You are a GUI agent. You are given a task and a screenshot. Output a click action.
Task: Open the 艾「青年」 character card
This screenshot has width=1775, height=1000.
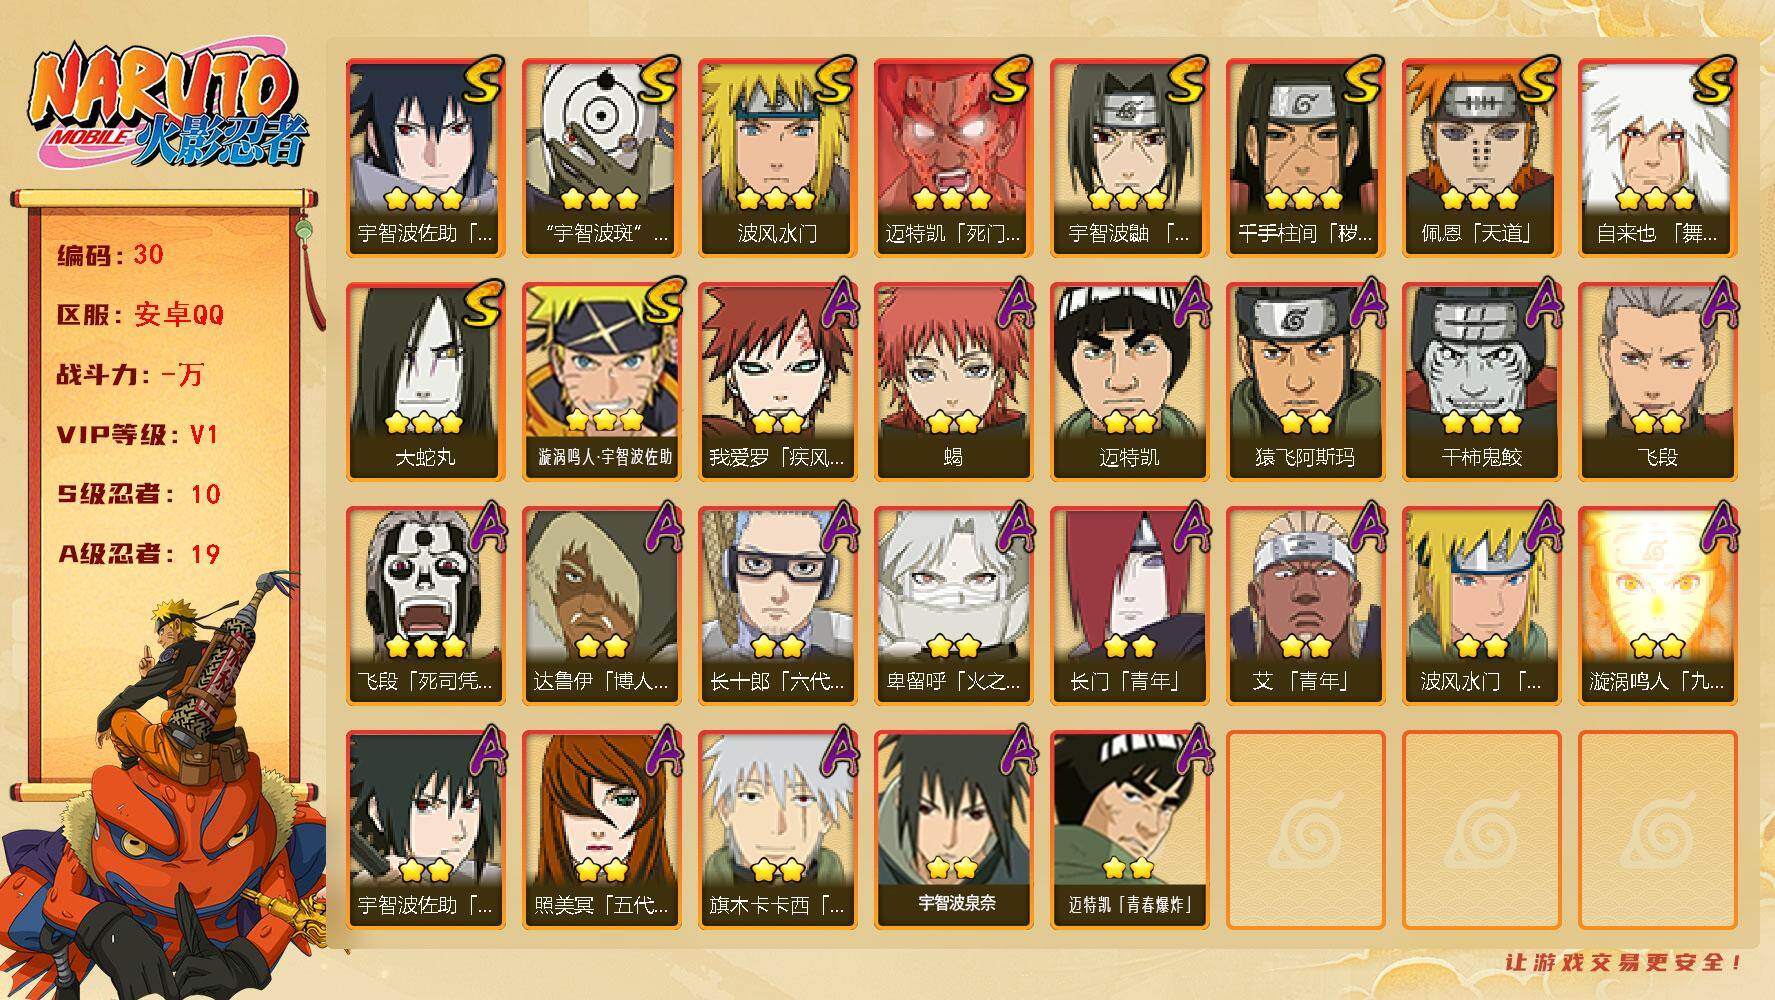click(x=1305, y=606)
